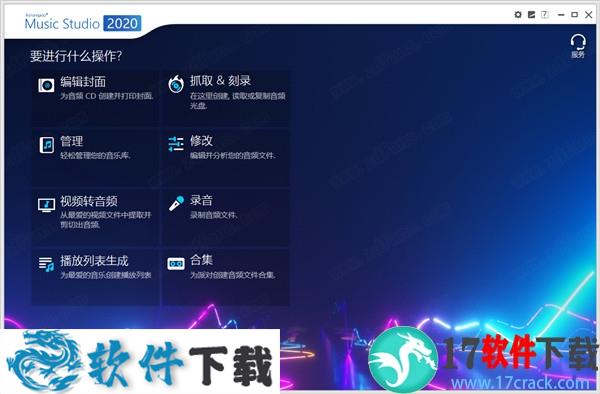This screenshot has width=600, height=394.
Task: Click the 录音 microphone icon
Action: point(176,204)
